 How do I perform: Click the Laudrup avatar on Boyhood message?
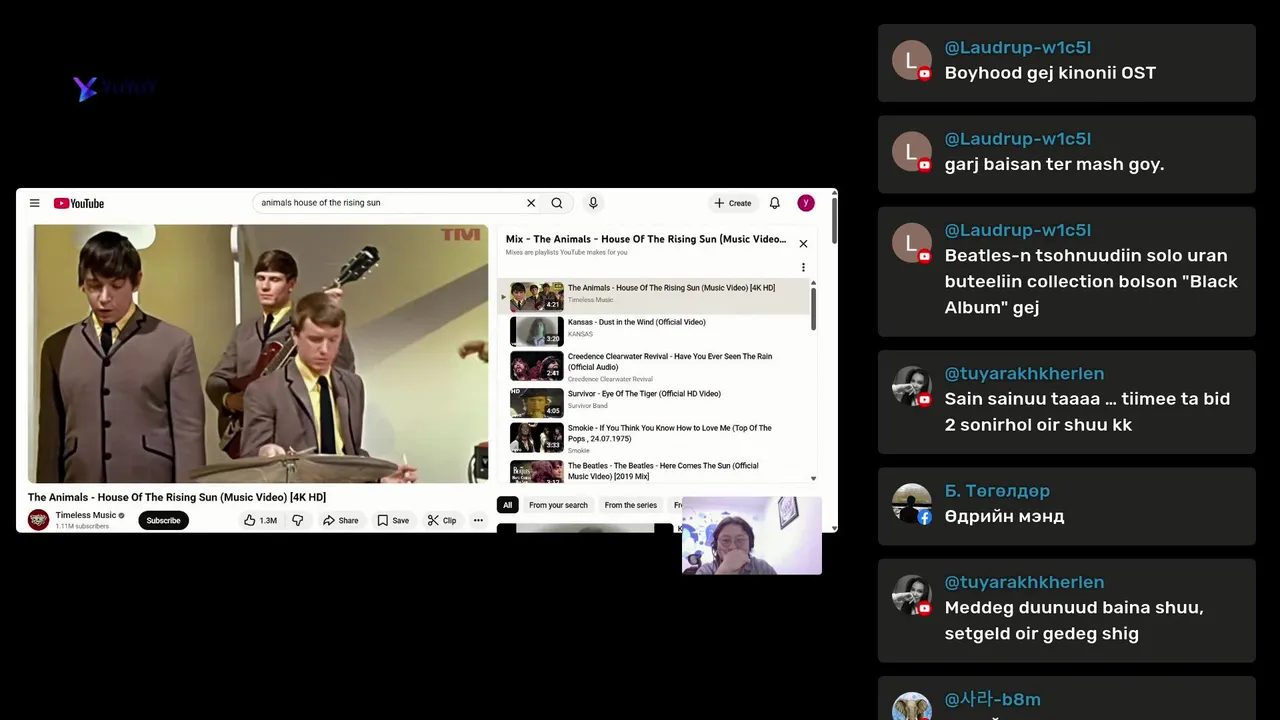912,61
